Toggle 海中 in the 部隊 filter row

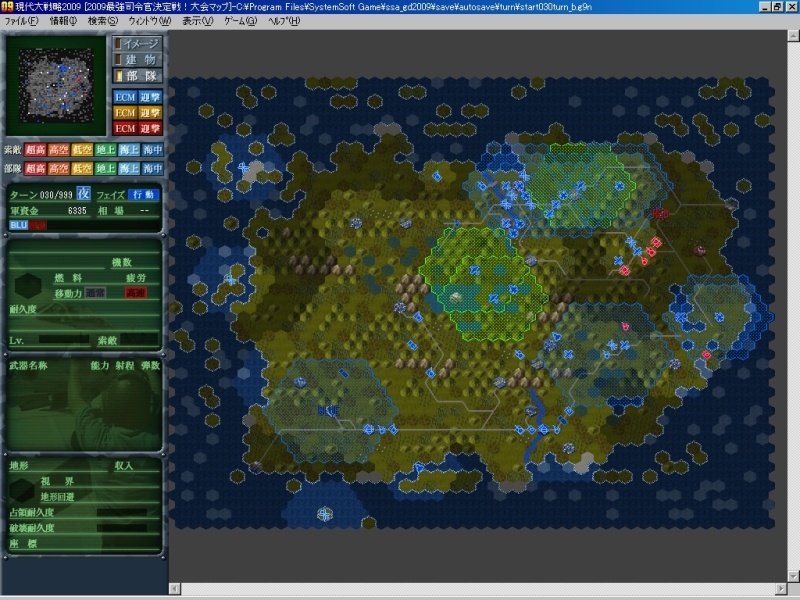(x=153, y=168)
